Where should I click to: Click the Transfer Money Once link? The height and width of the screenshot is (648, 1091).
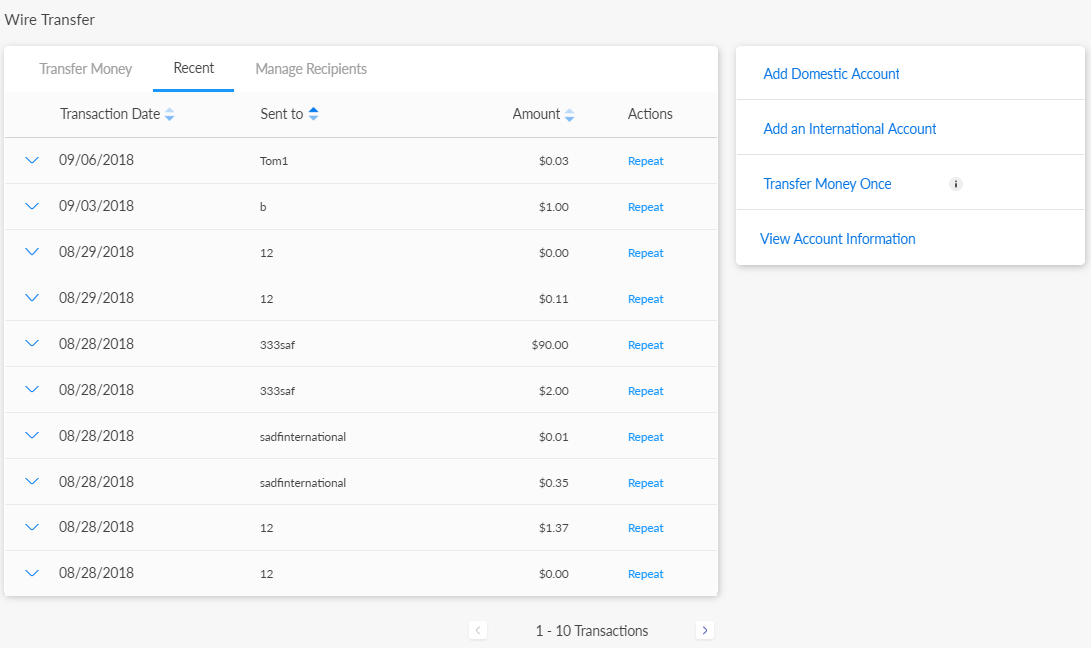(x=827, y=184)
